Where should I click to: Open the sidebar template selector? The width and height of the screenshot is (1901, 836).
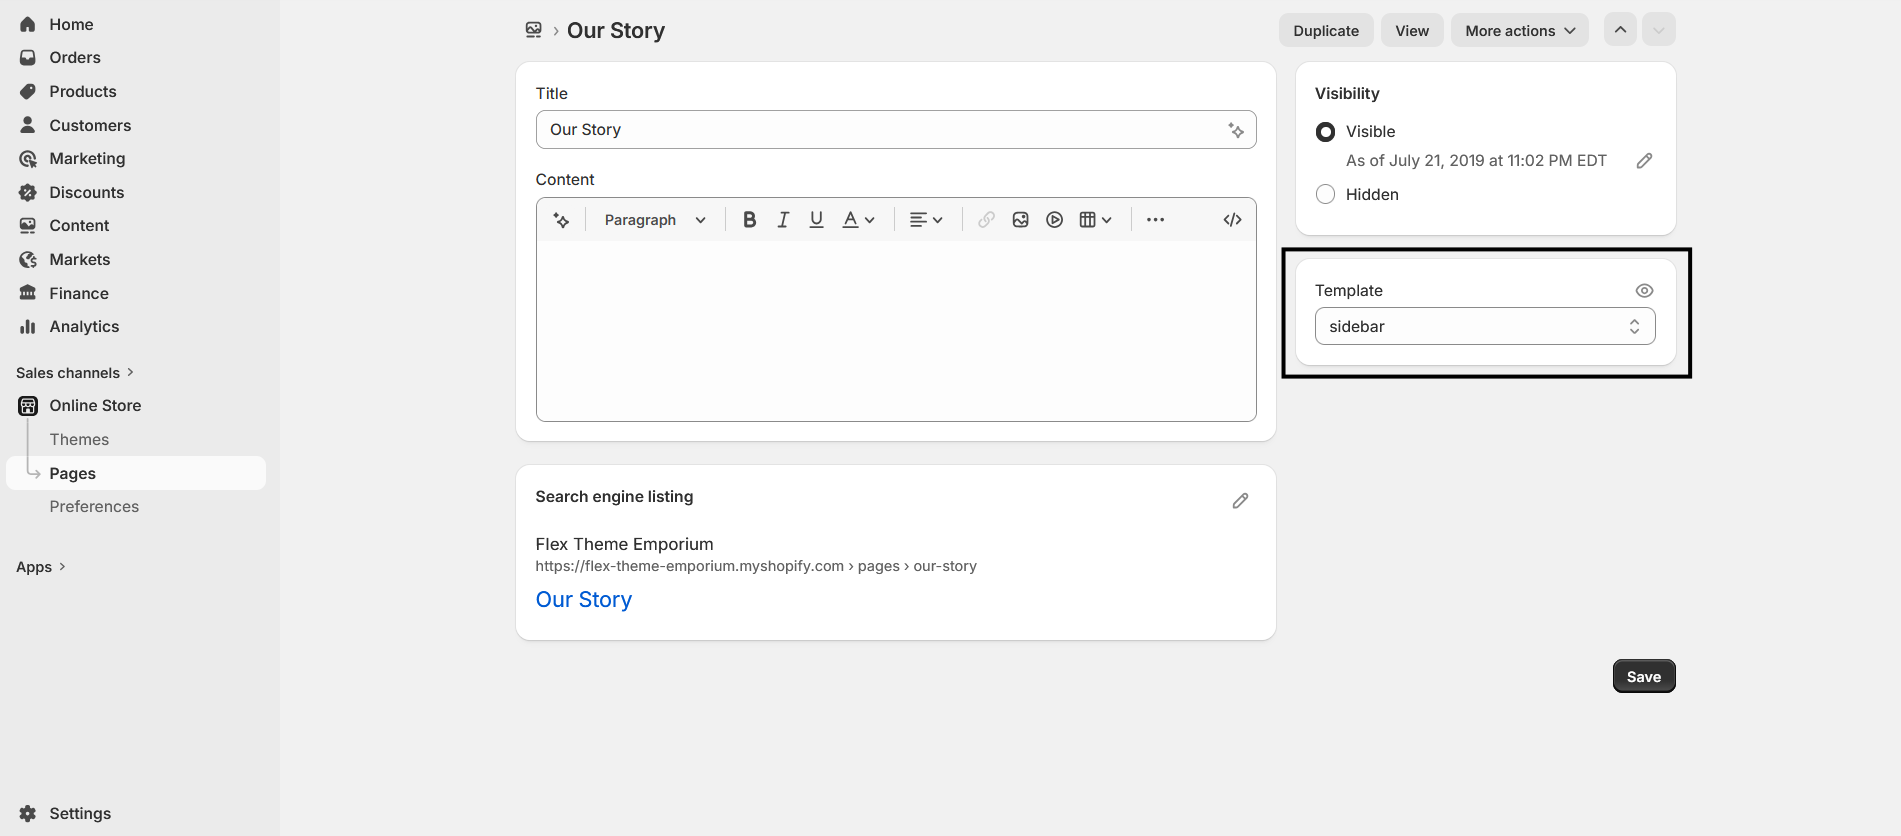click(1484, 327)
